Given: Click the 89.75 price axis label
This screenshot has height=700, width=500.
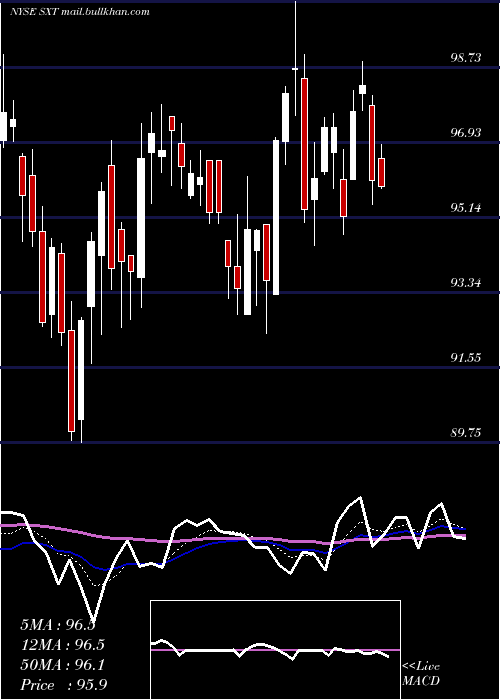Looking at the screenshot, I should point(466,433).
